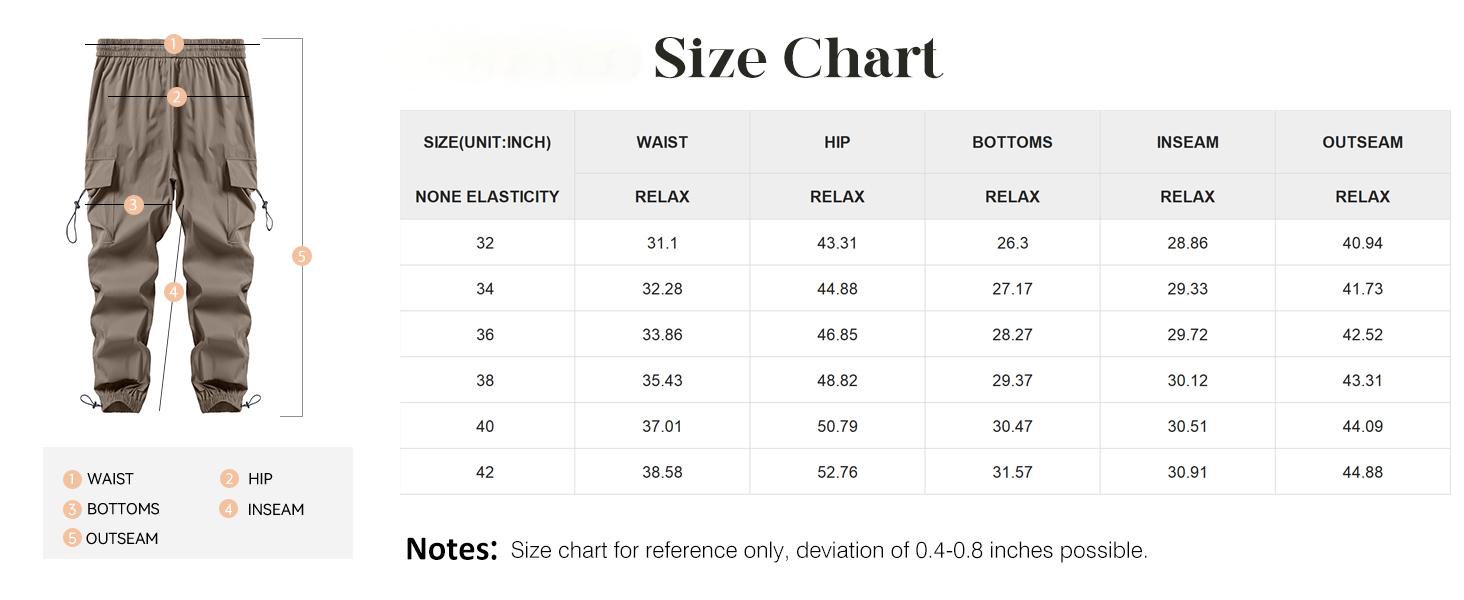Click the Notes label below the table

click(x=451, y=549)
